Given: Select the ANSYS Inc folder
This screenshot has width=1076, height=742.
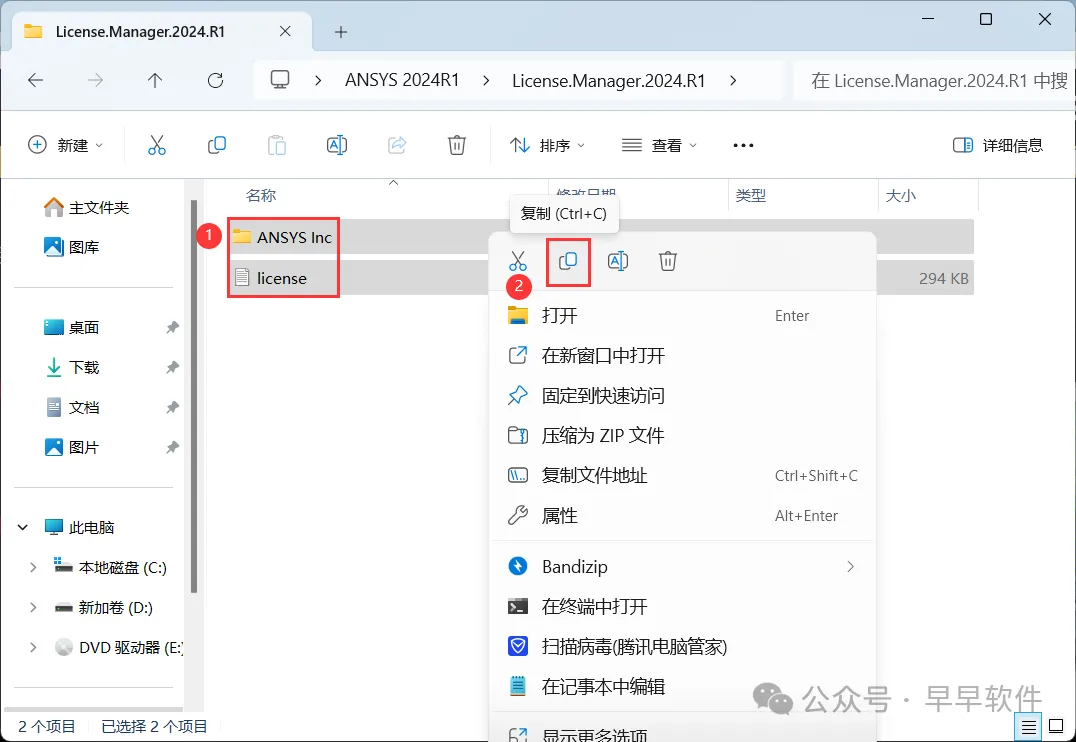Looking at the screenshot, I should point(294,237).
